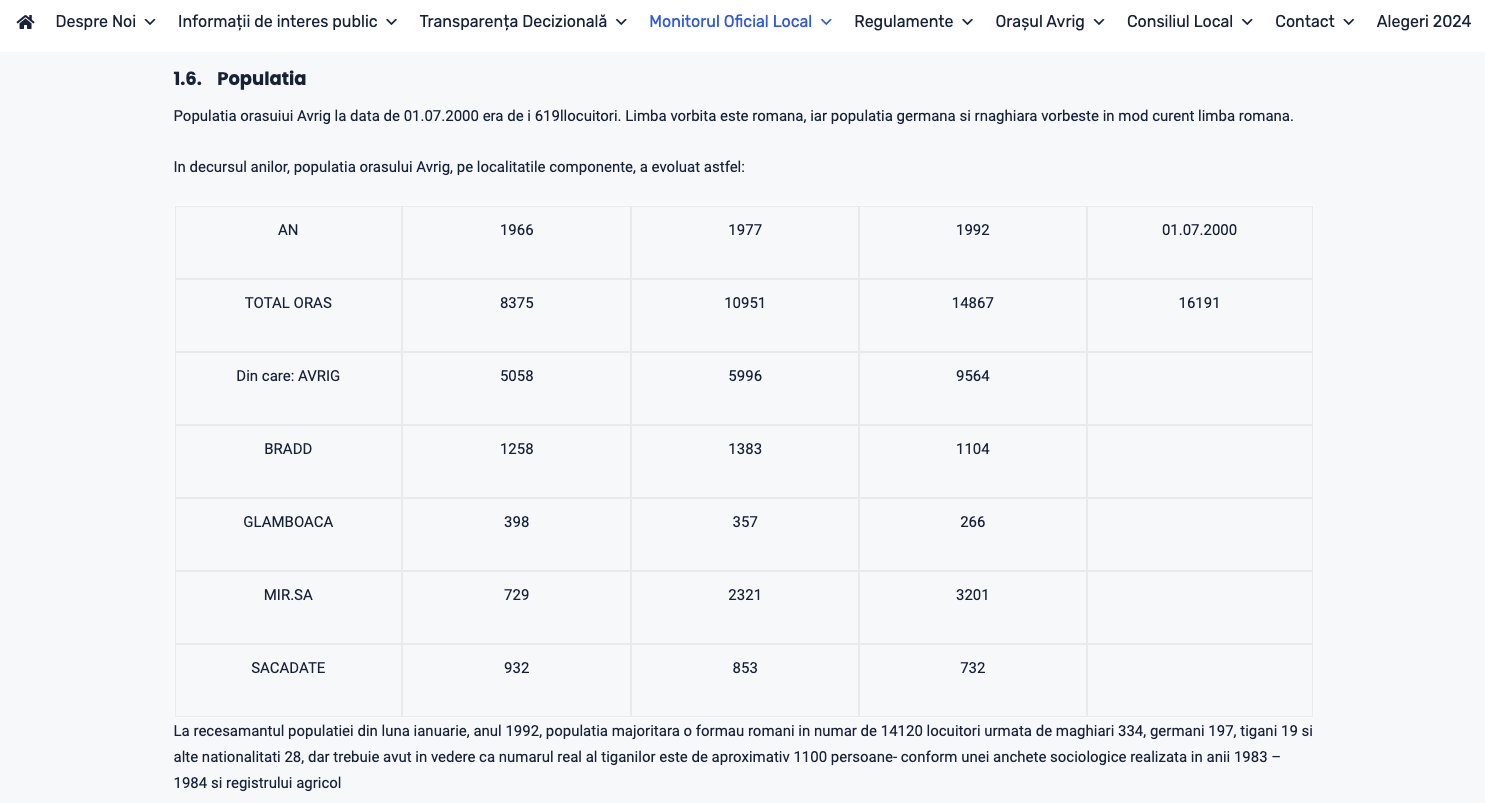Expand the Despre Noi chevron
1485x803 pixels.
(150, 22)
